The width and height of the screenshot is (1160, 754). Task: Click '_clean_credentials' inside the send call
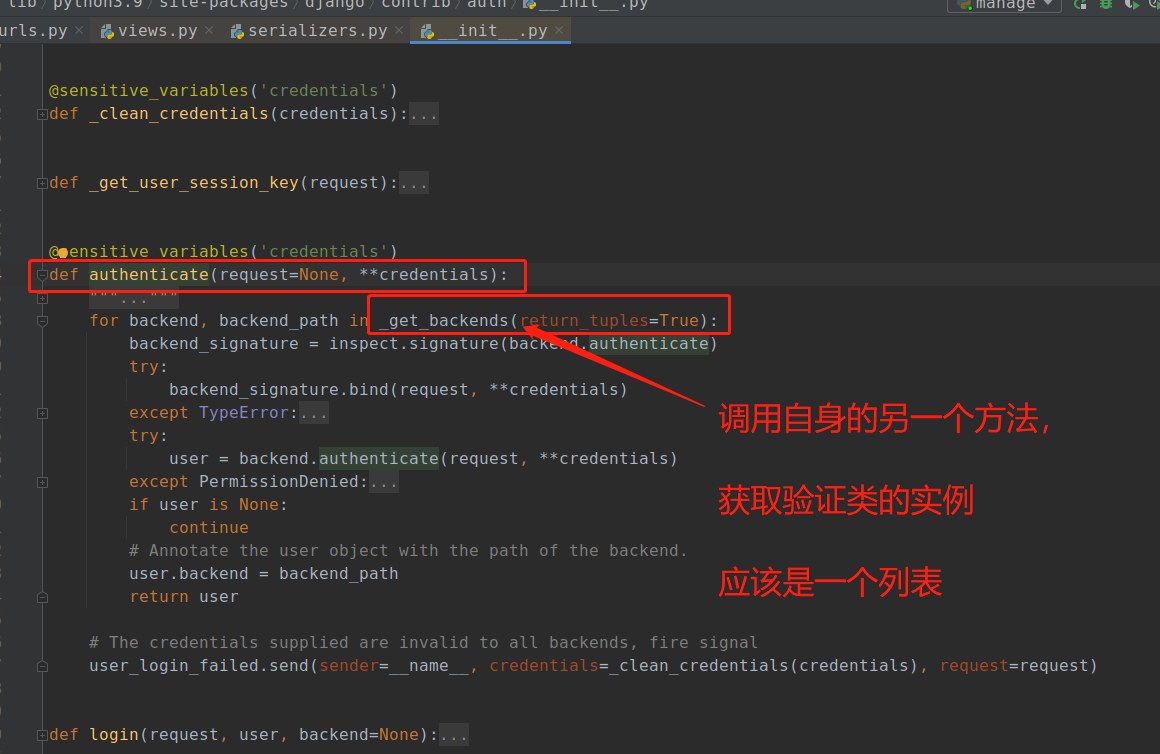pyautogui.click(x=698, y=665)
